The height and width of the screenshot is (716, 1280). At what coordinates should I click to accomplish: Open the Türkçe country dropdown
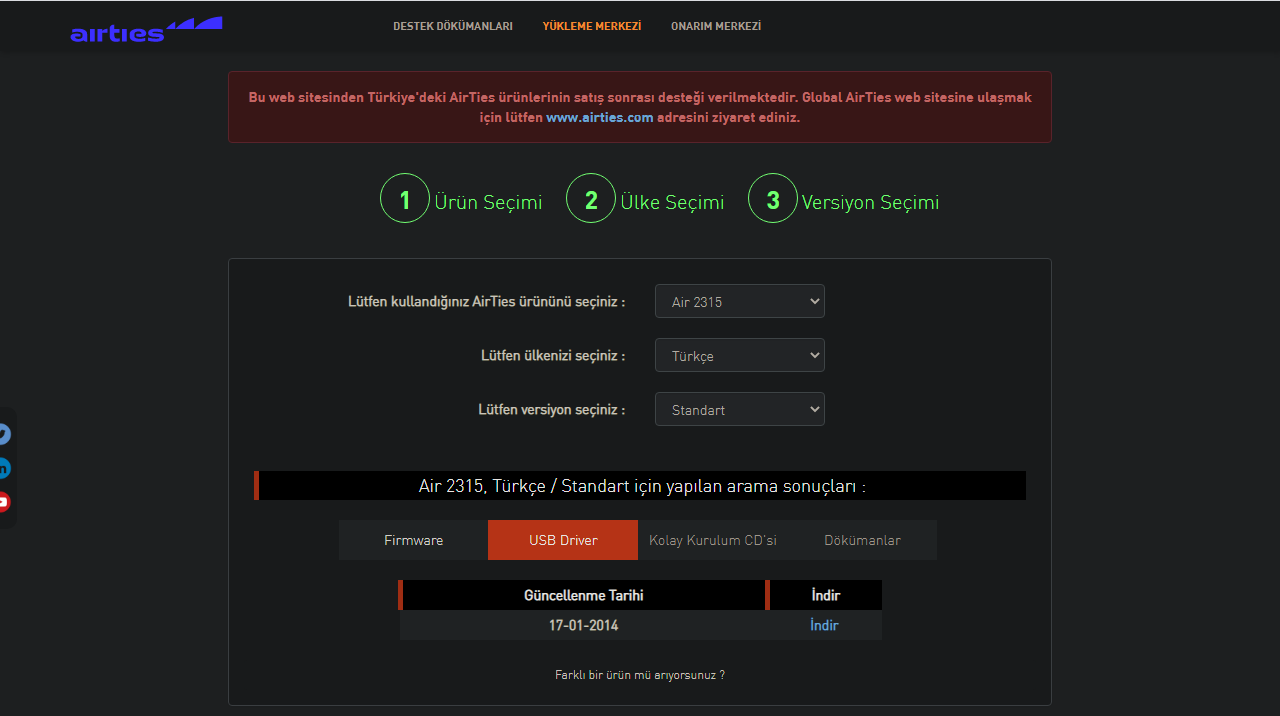click(740, 355)
